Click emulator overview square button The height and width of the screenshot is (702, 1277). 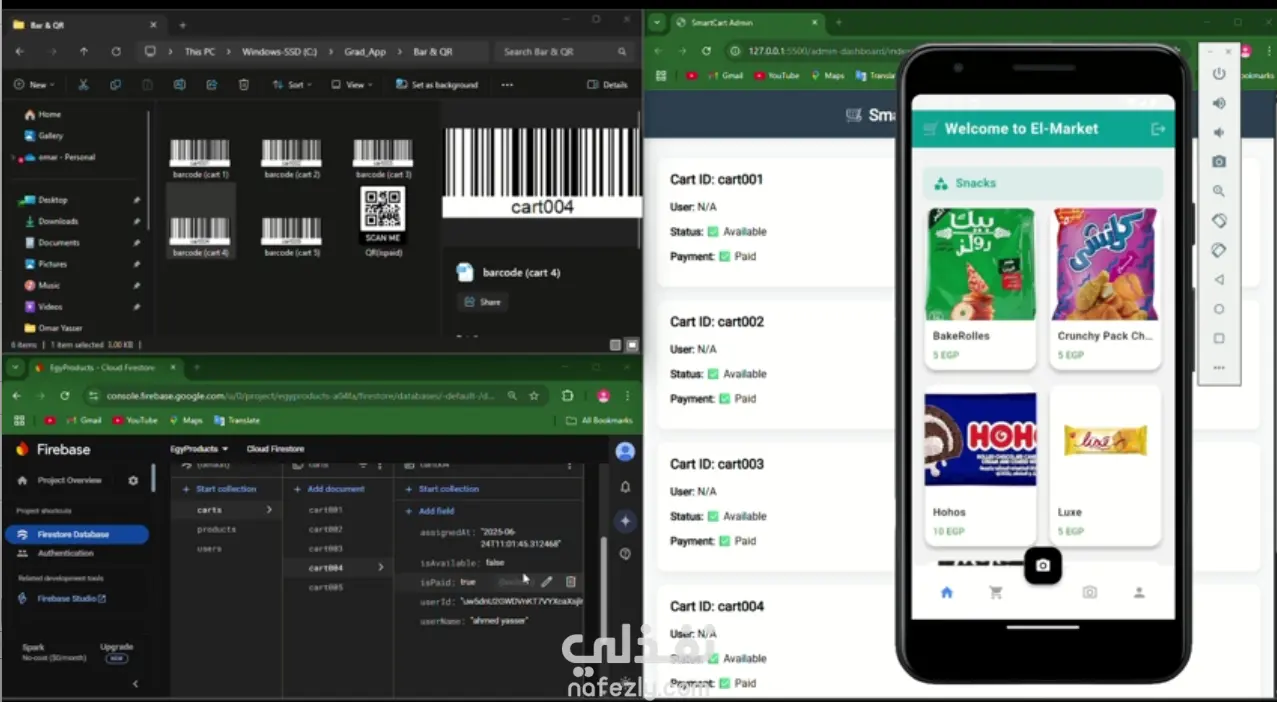coord(1219,338)
